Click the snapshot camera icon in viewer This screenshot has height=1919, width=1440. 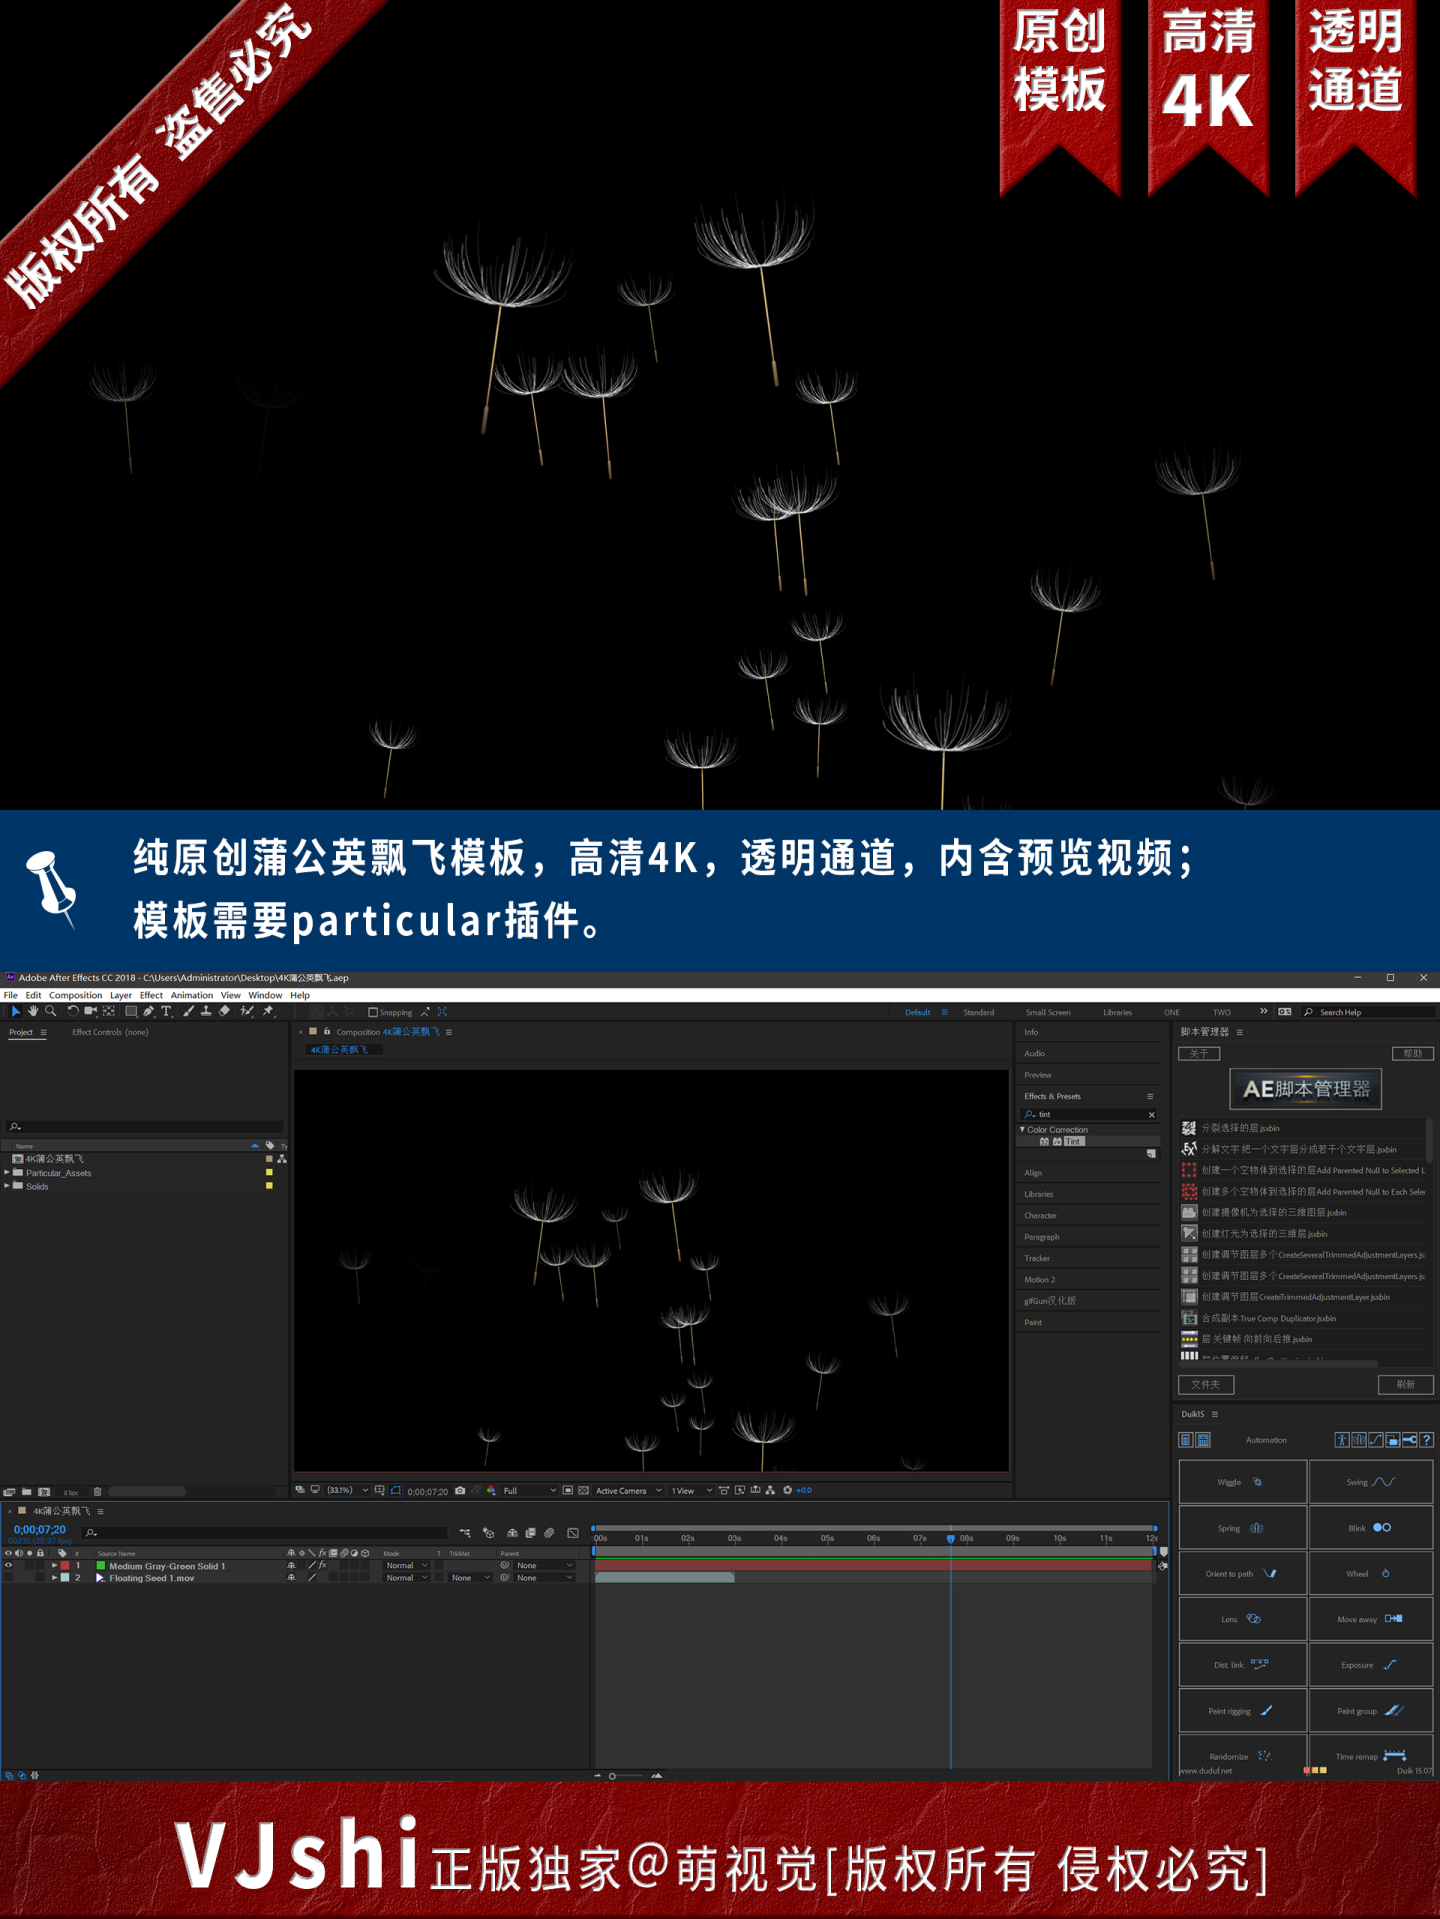[460, 1490]
